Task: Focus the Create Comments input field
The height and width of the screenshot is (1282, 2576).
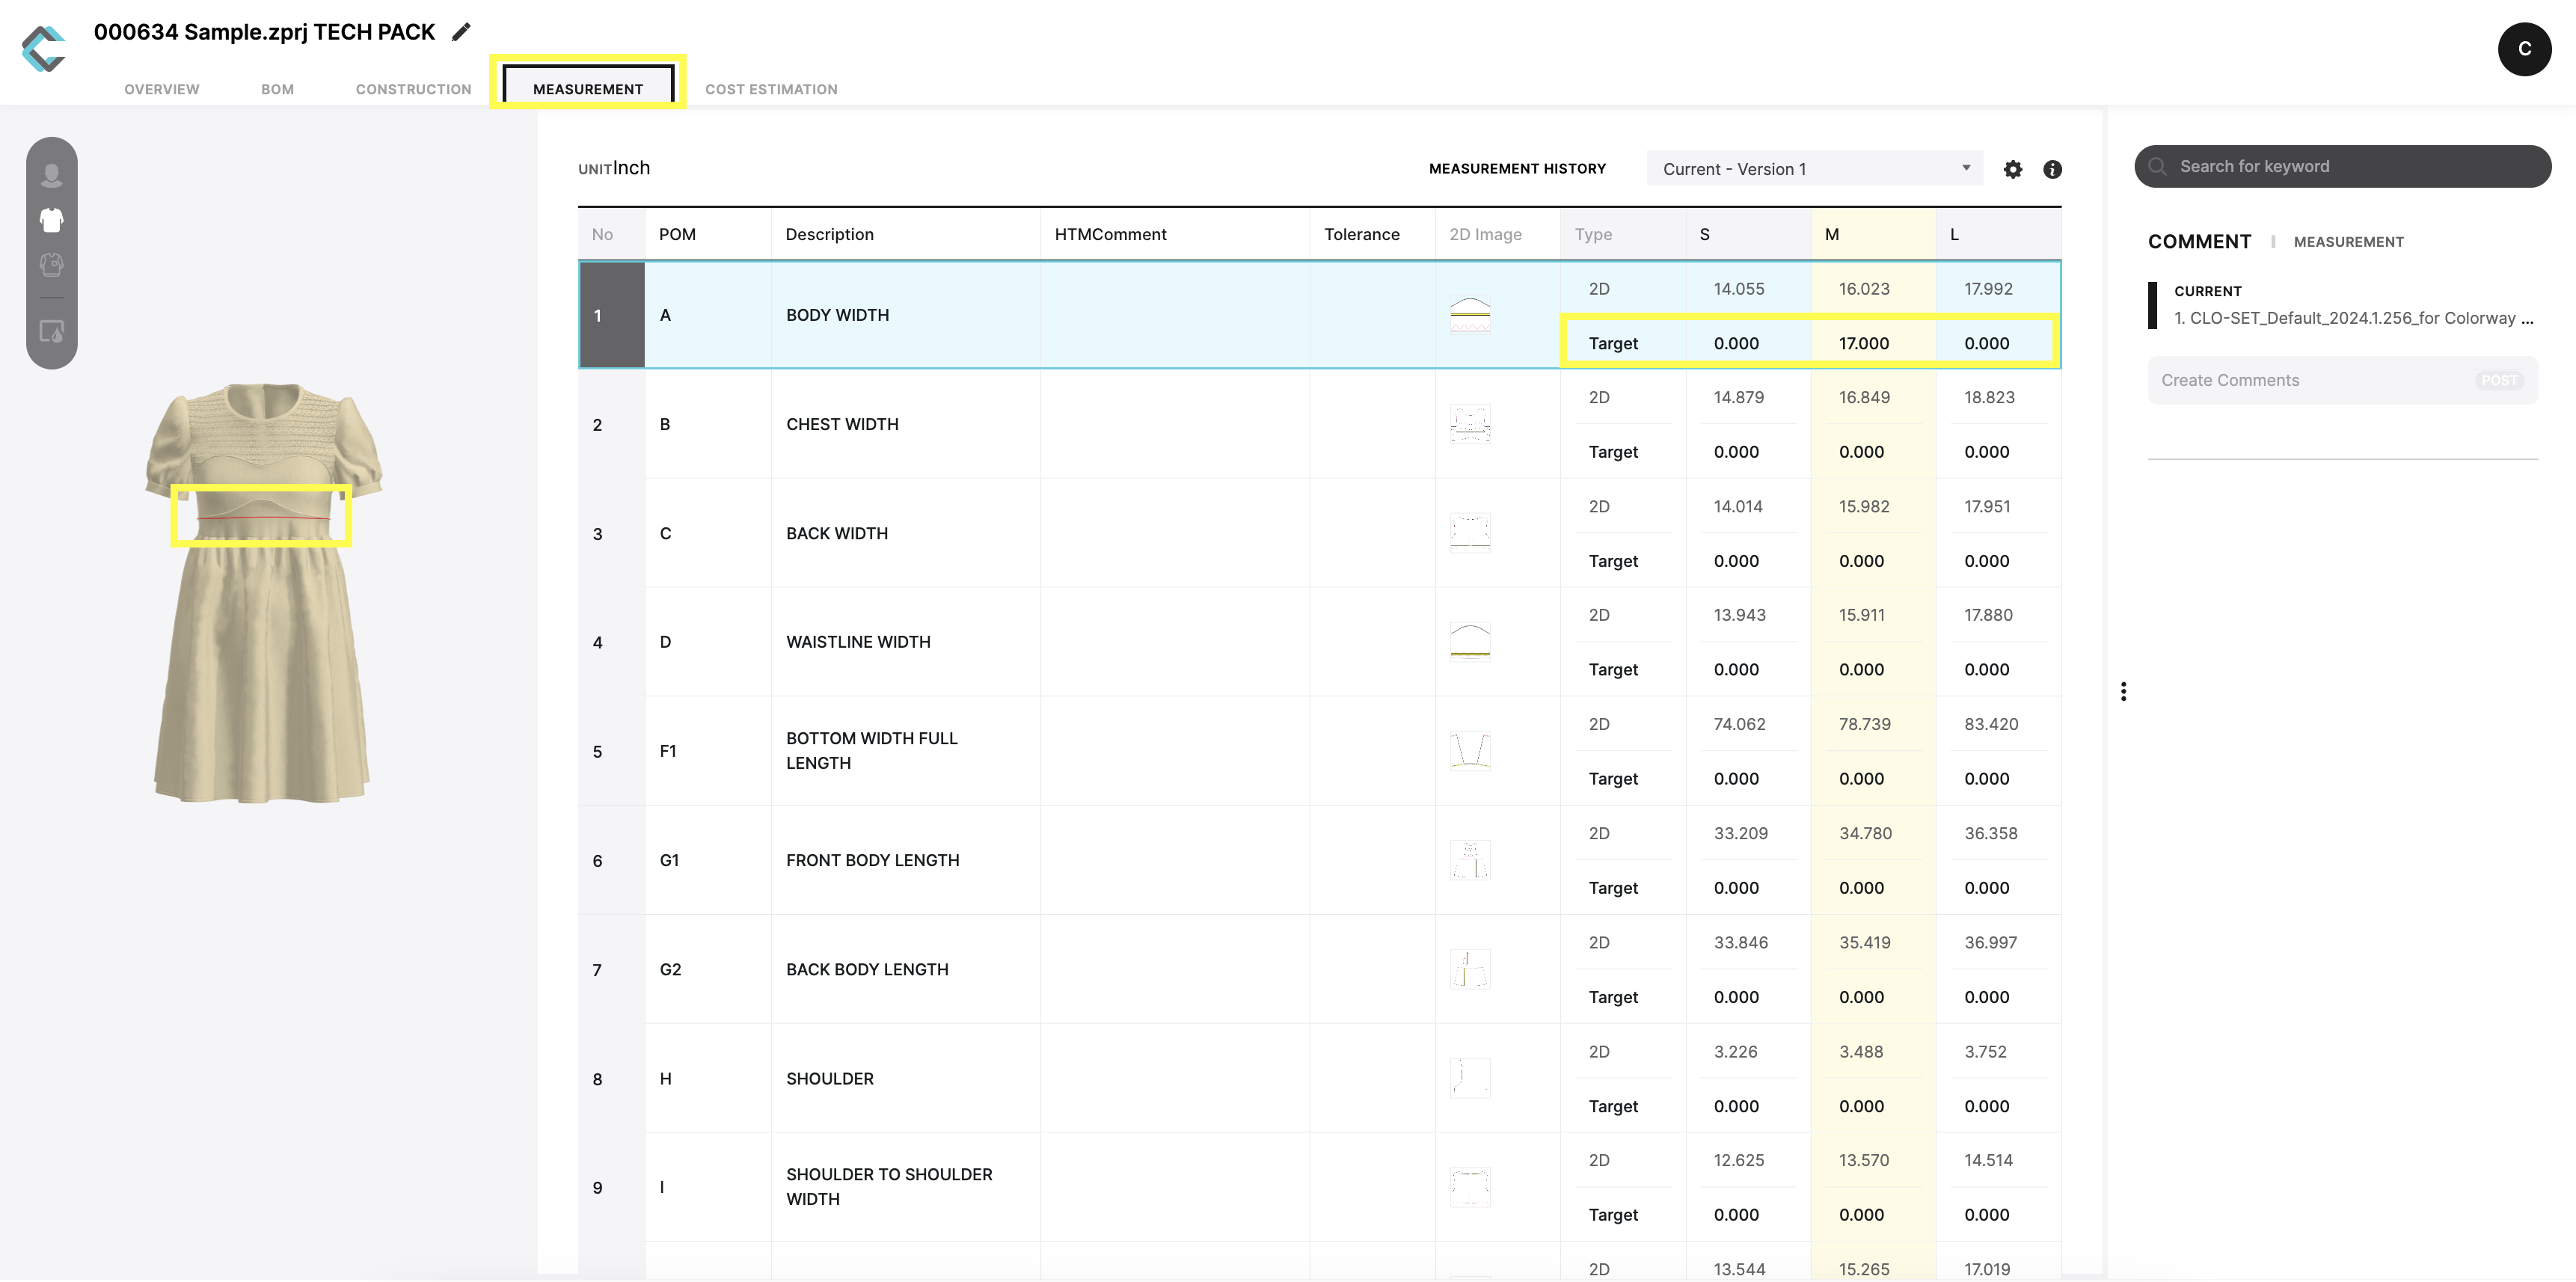Action: 2342,381
